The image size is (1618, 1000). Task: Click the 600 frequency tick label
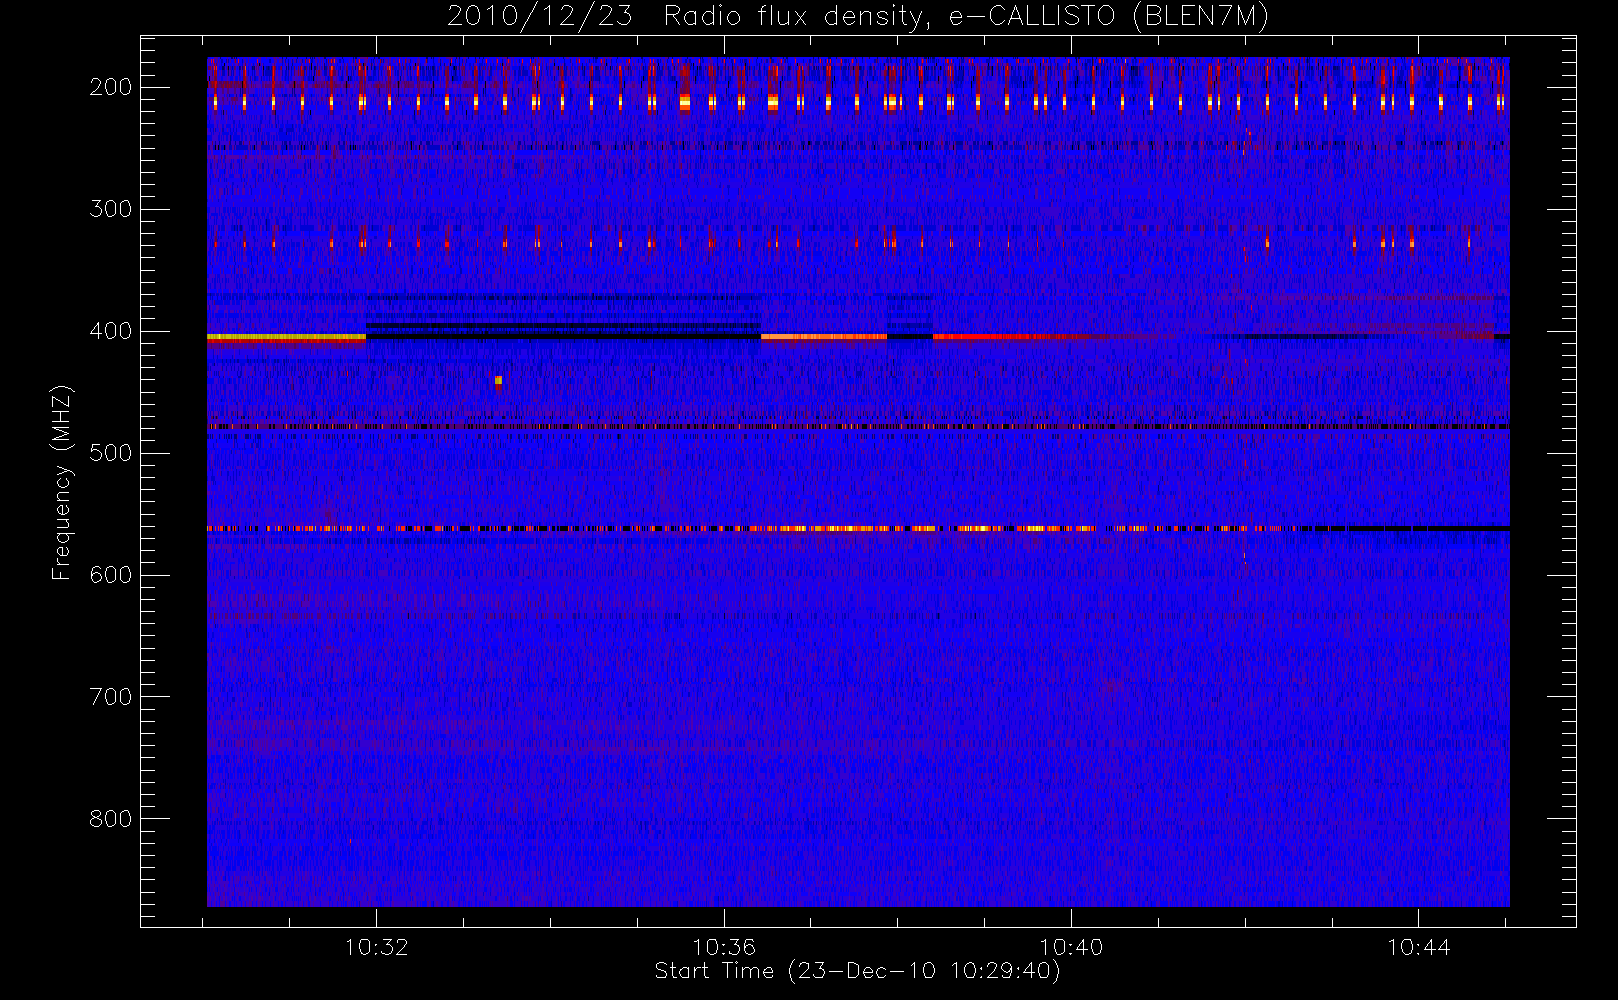click(110, 575)
